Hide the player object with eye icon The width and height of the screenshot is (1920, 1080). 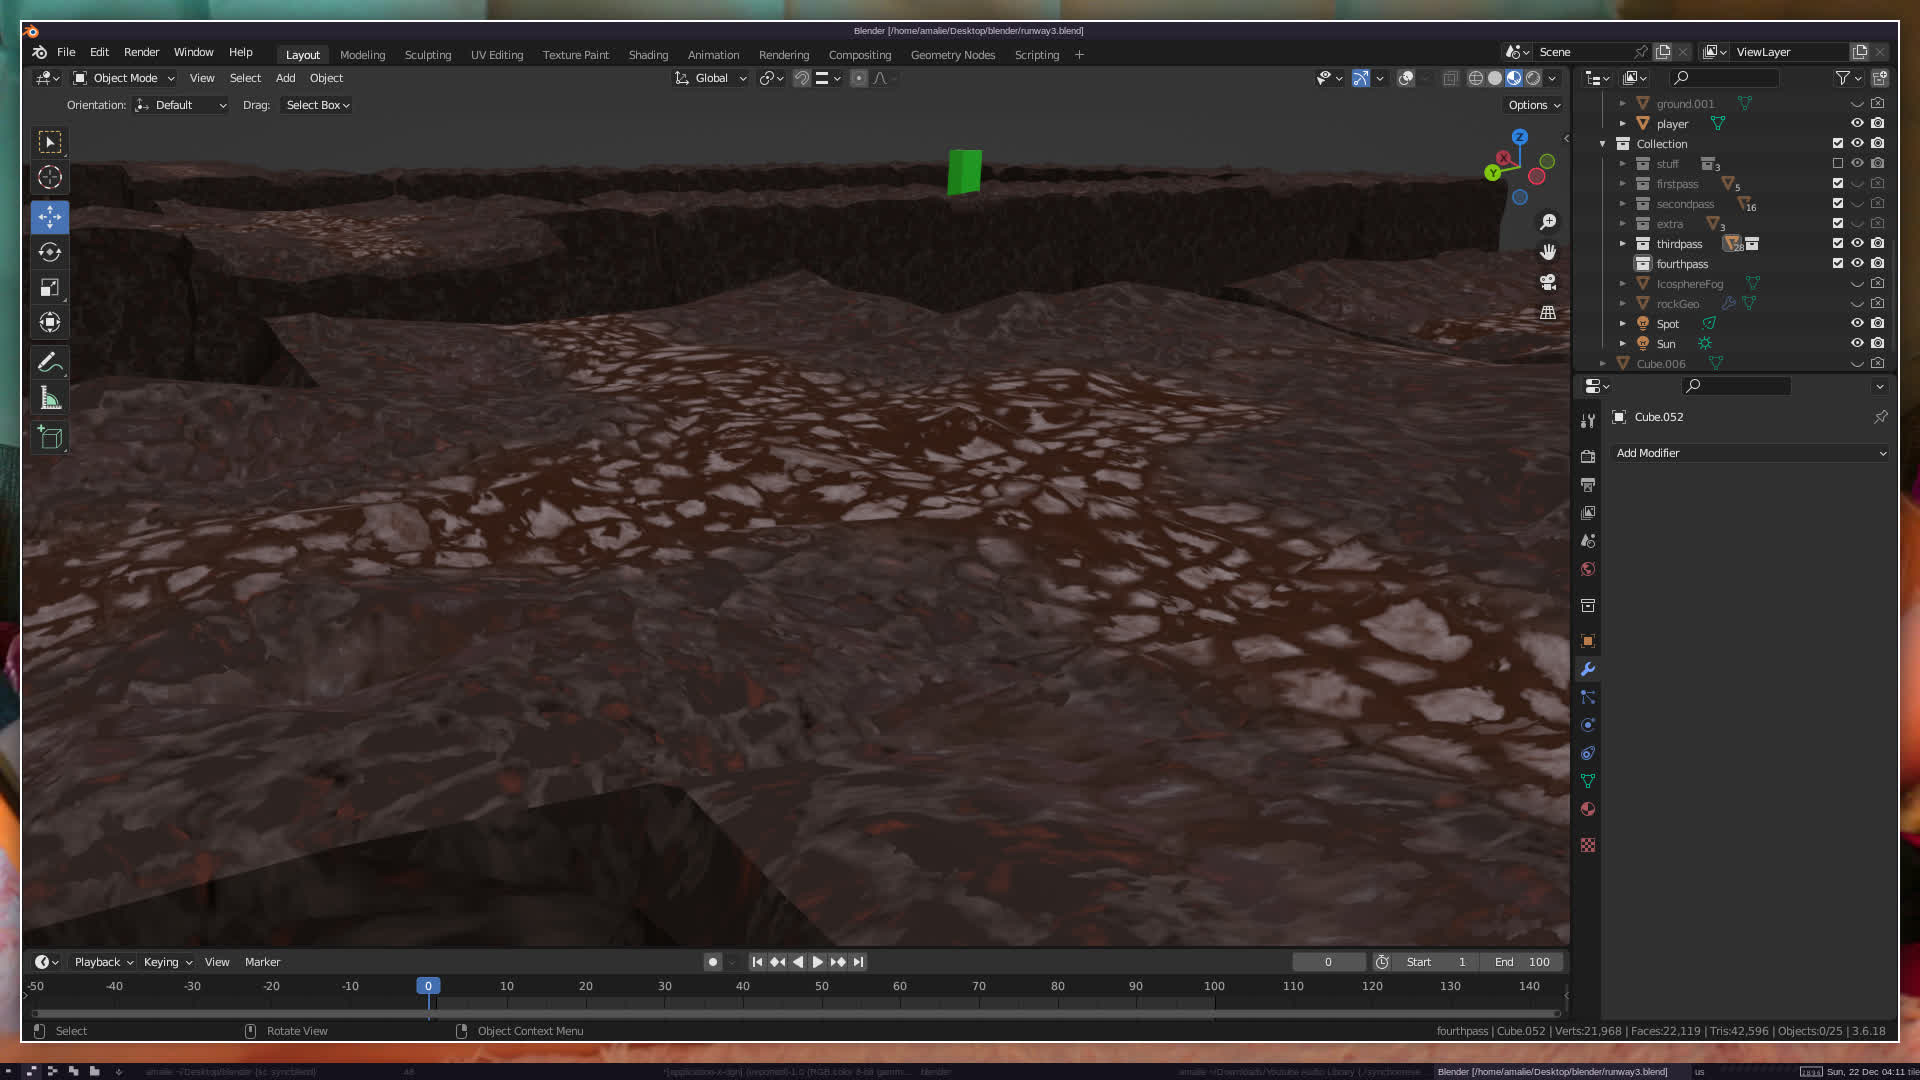pos(1857,123)
